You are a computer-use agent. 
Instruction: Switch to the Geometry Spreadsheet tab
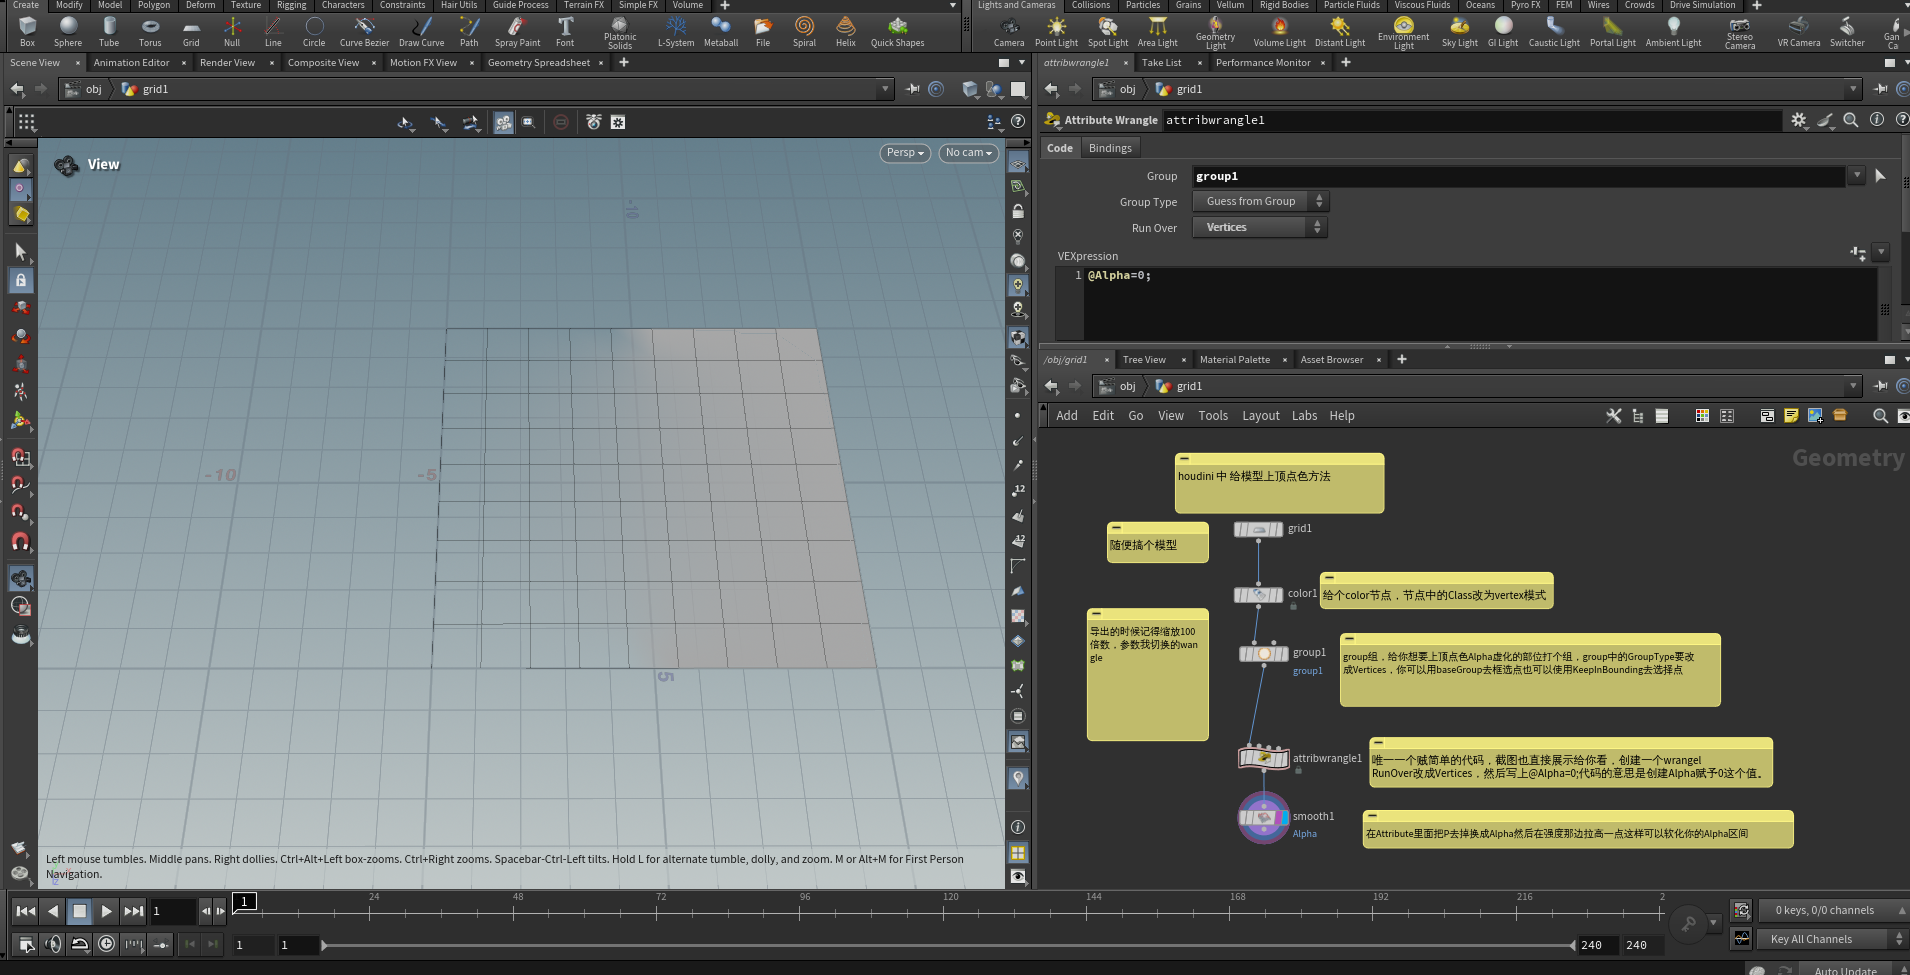click(x=538, y=63)
